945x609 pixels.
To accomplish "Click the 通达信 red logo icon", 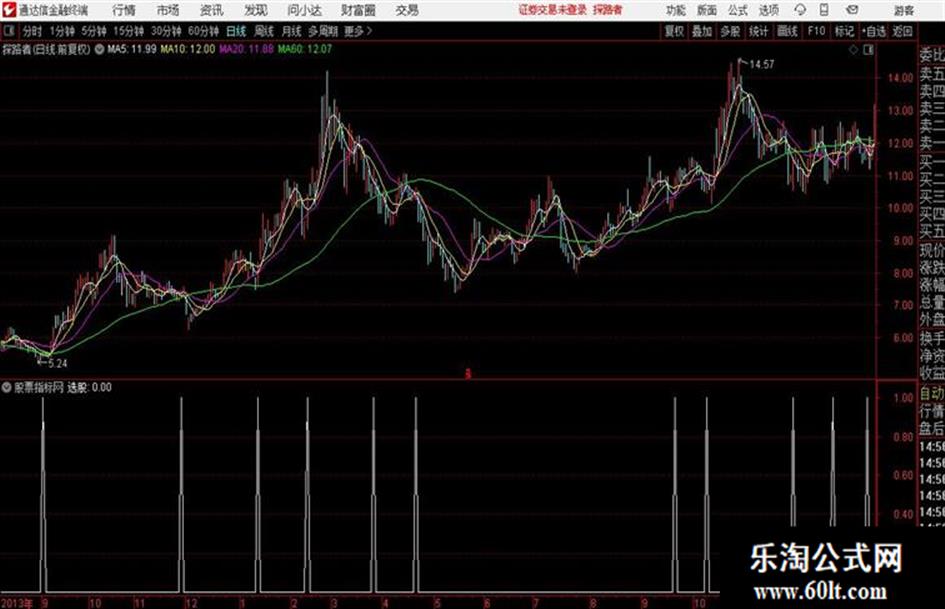I will tap(8, 10).
